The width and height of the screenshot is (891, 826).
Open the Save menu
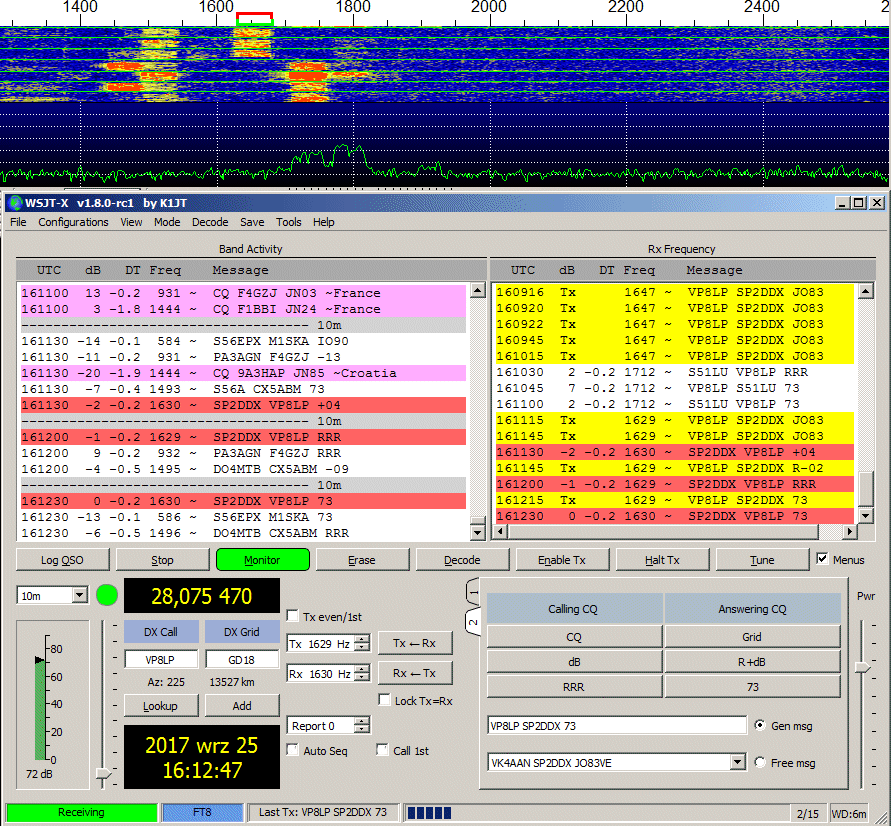click(x=252, y=222)
